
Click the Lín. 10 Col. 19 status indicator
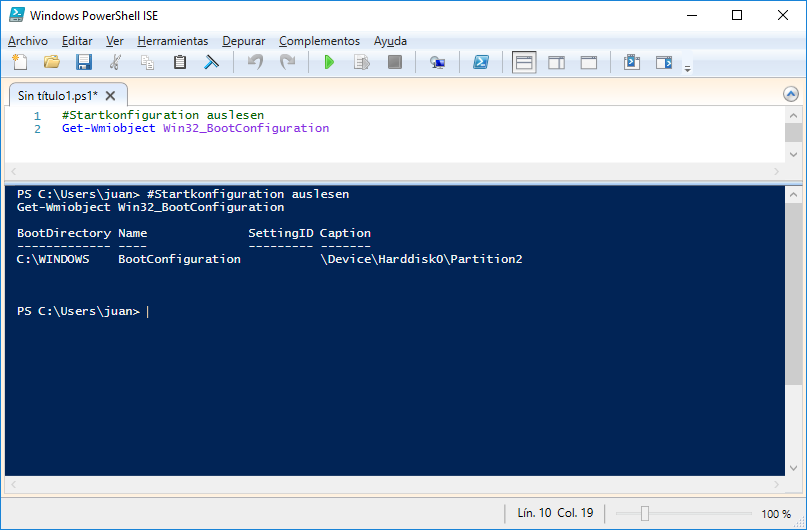[x=555, y=513]
